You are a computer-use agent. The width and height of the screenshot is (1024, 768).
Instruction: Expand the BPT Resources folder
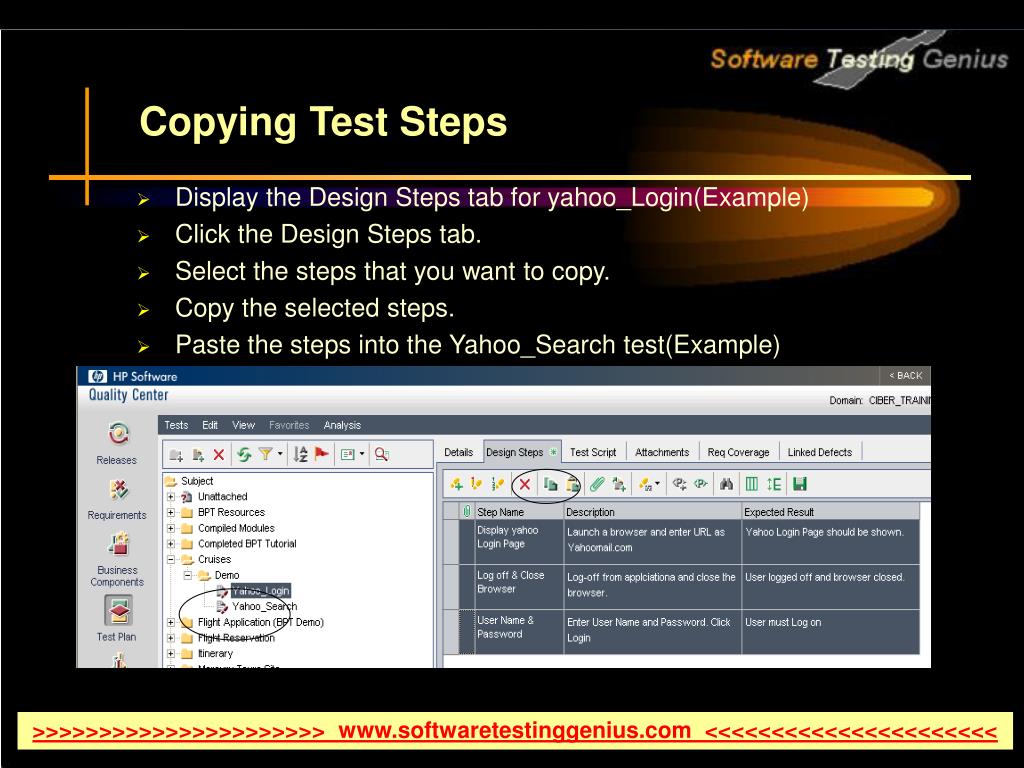tap(170, 512)
